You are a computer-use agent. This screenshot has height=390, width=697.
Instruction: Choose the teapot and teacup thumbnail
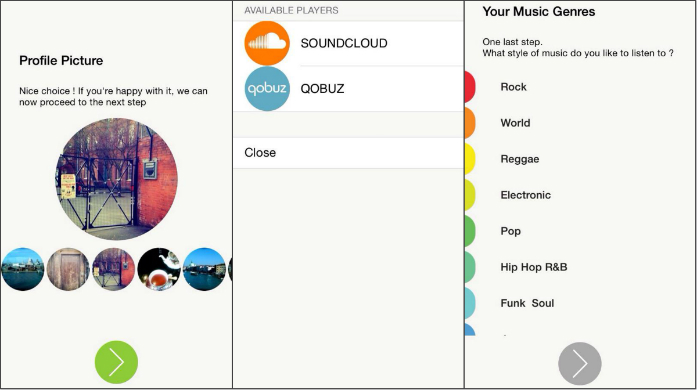(x=159, y=269)
